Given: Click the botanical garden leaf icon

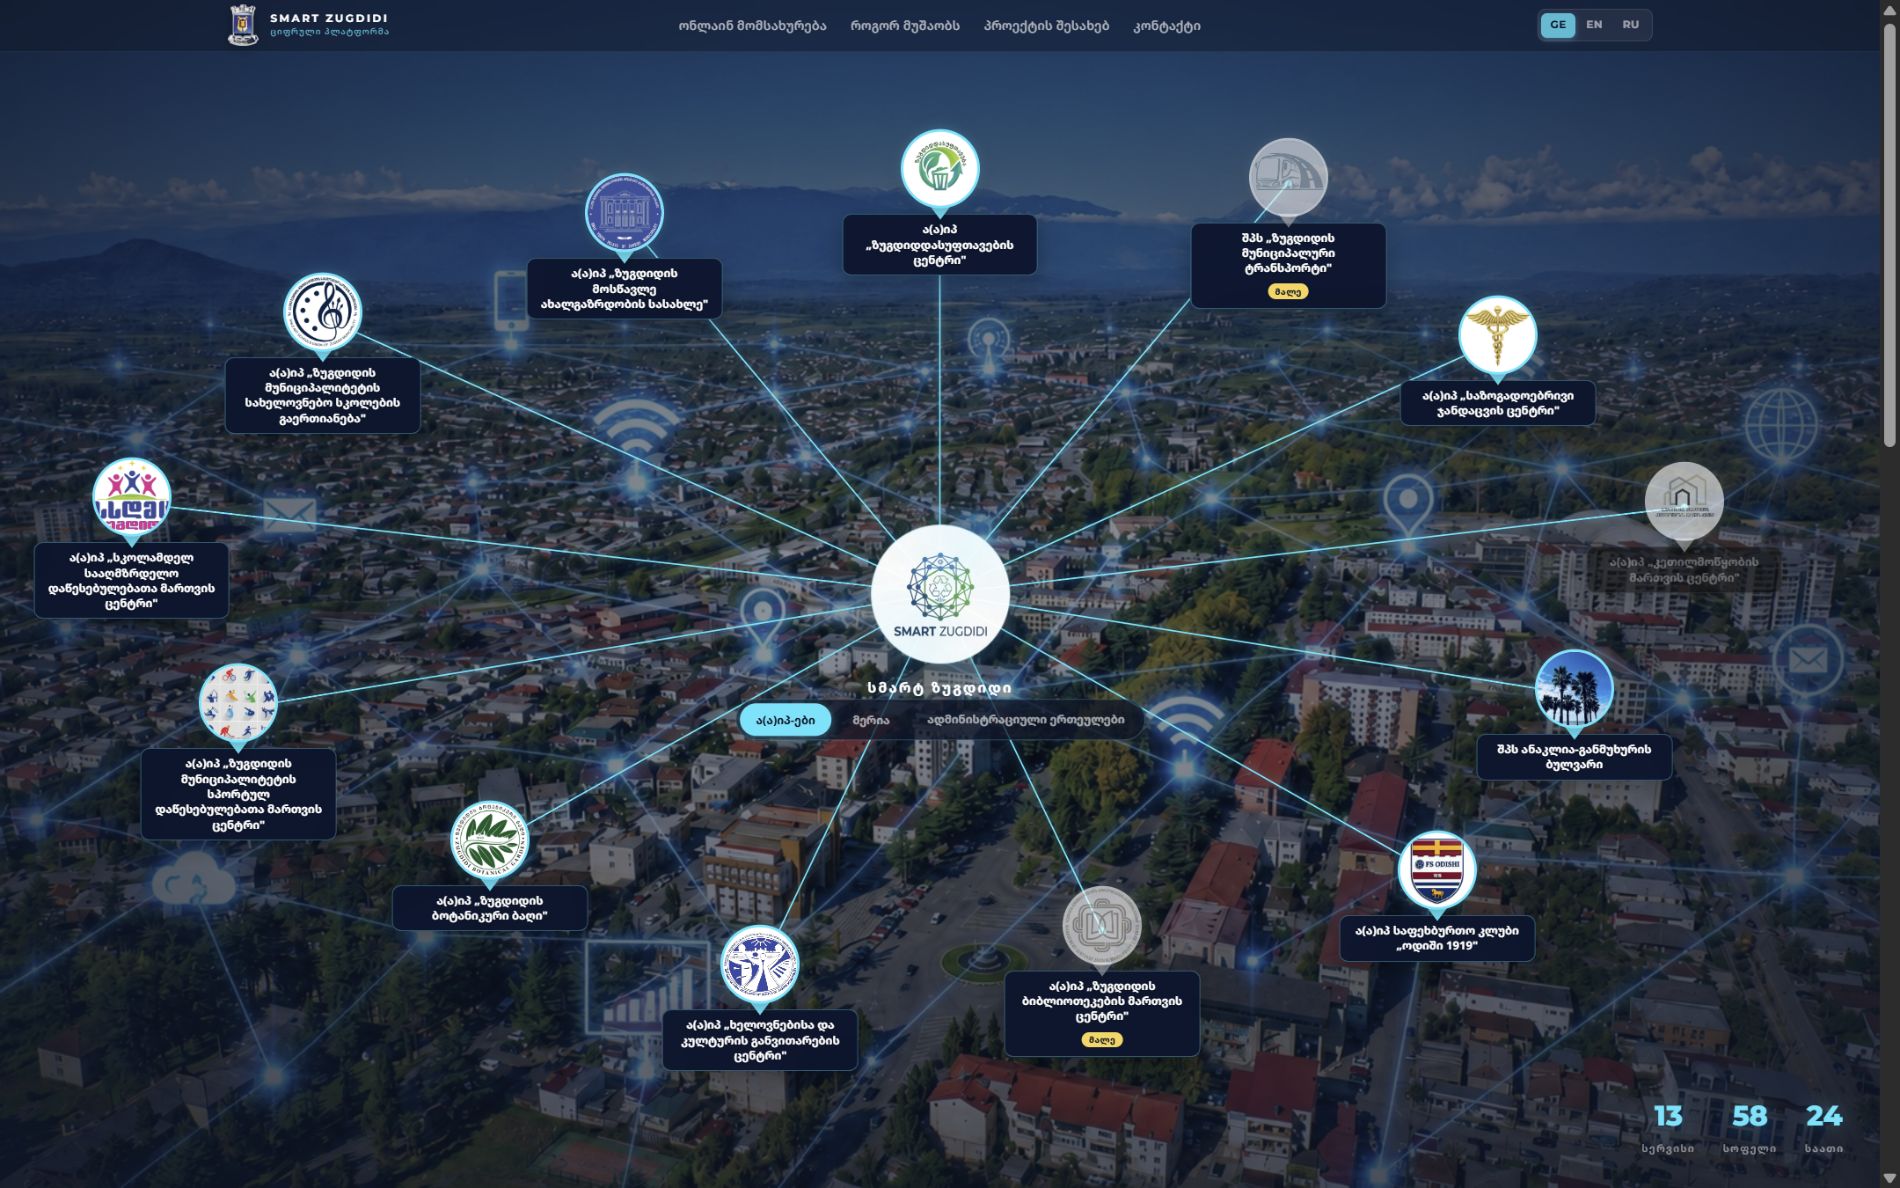Looking at the screenshot, I should pyautogui.click(x=489, y=839).
